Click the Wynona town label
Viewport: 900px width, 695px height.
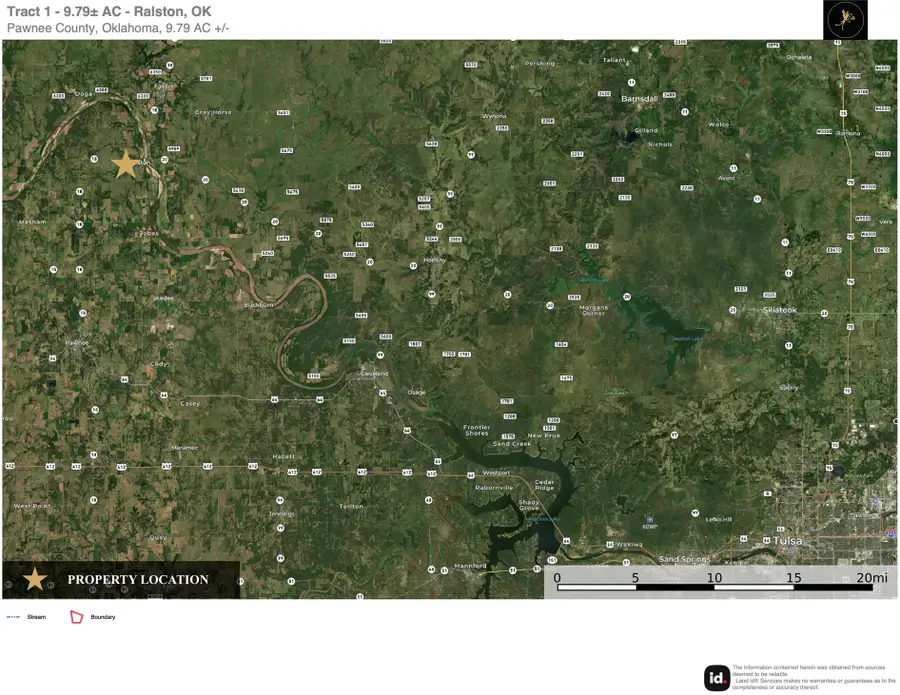pos(494,116)
